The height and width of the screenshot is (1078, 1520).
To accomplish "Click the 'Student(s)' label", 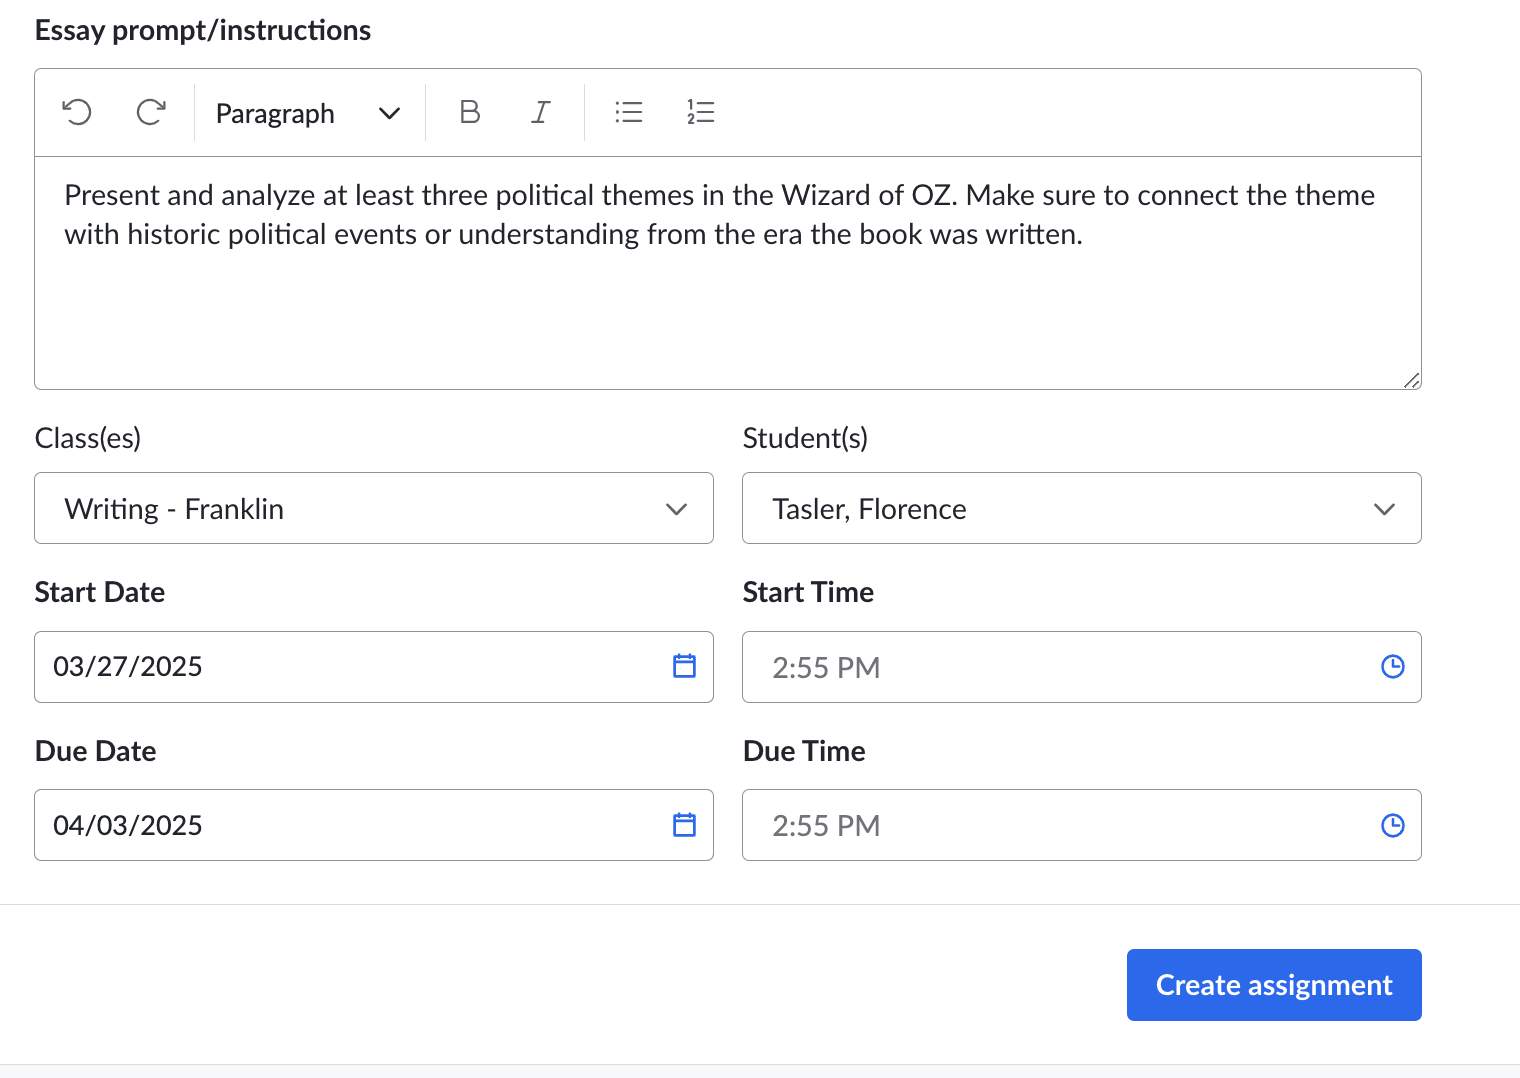I will tap(805, 438).
